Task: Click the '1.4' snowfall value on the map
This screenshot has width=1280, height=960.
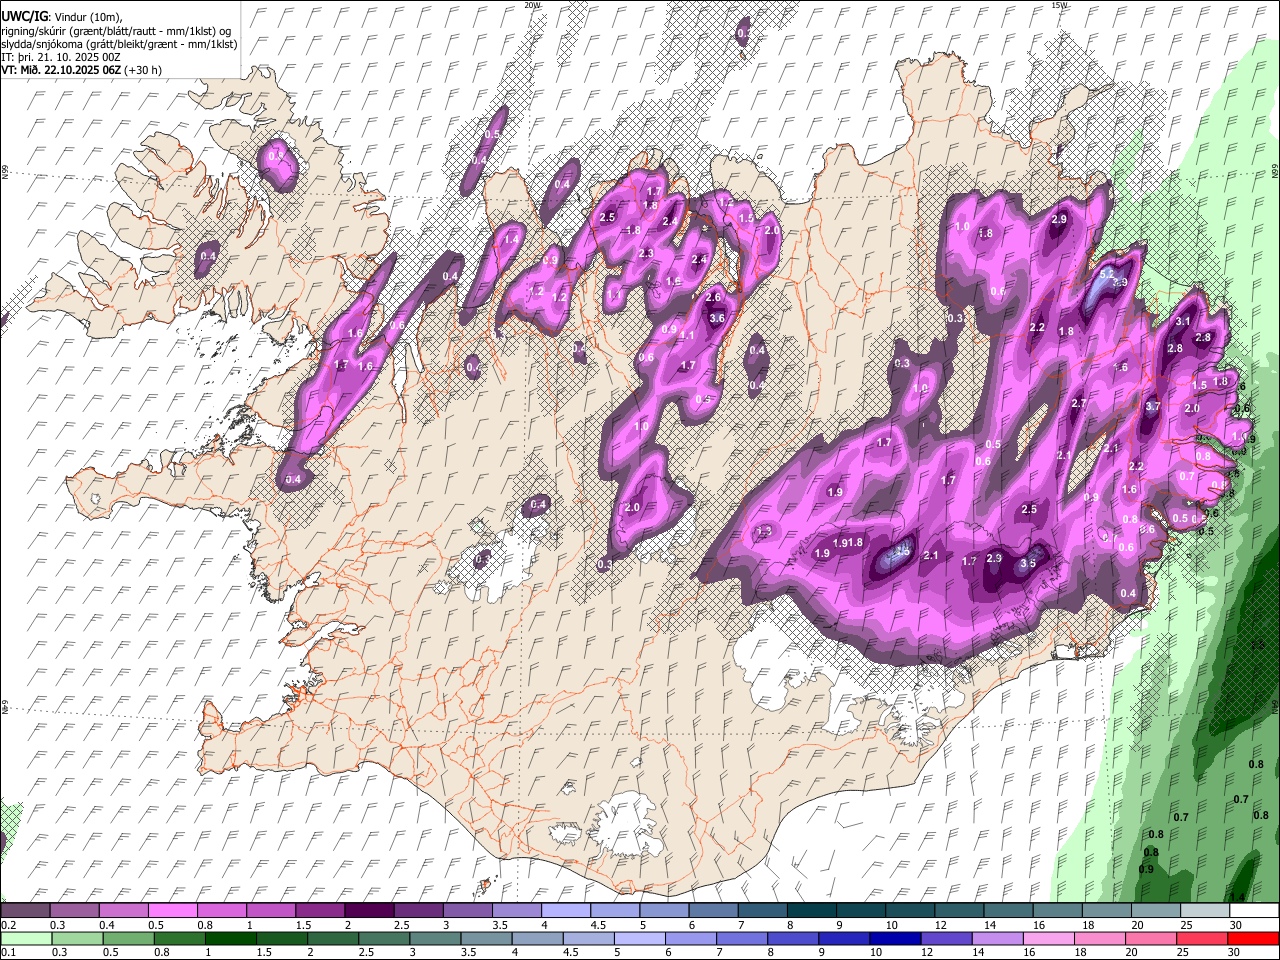Action: pyautogui.click(x=511, y=240)
